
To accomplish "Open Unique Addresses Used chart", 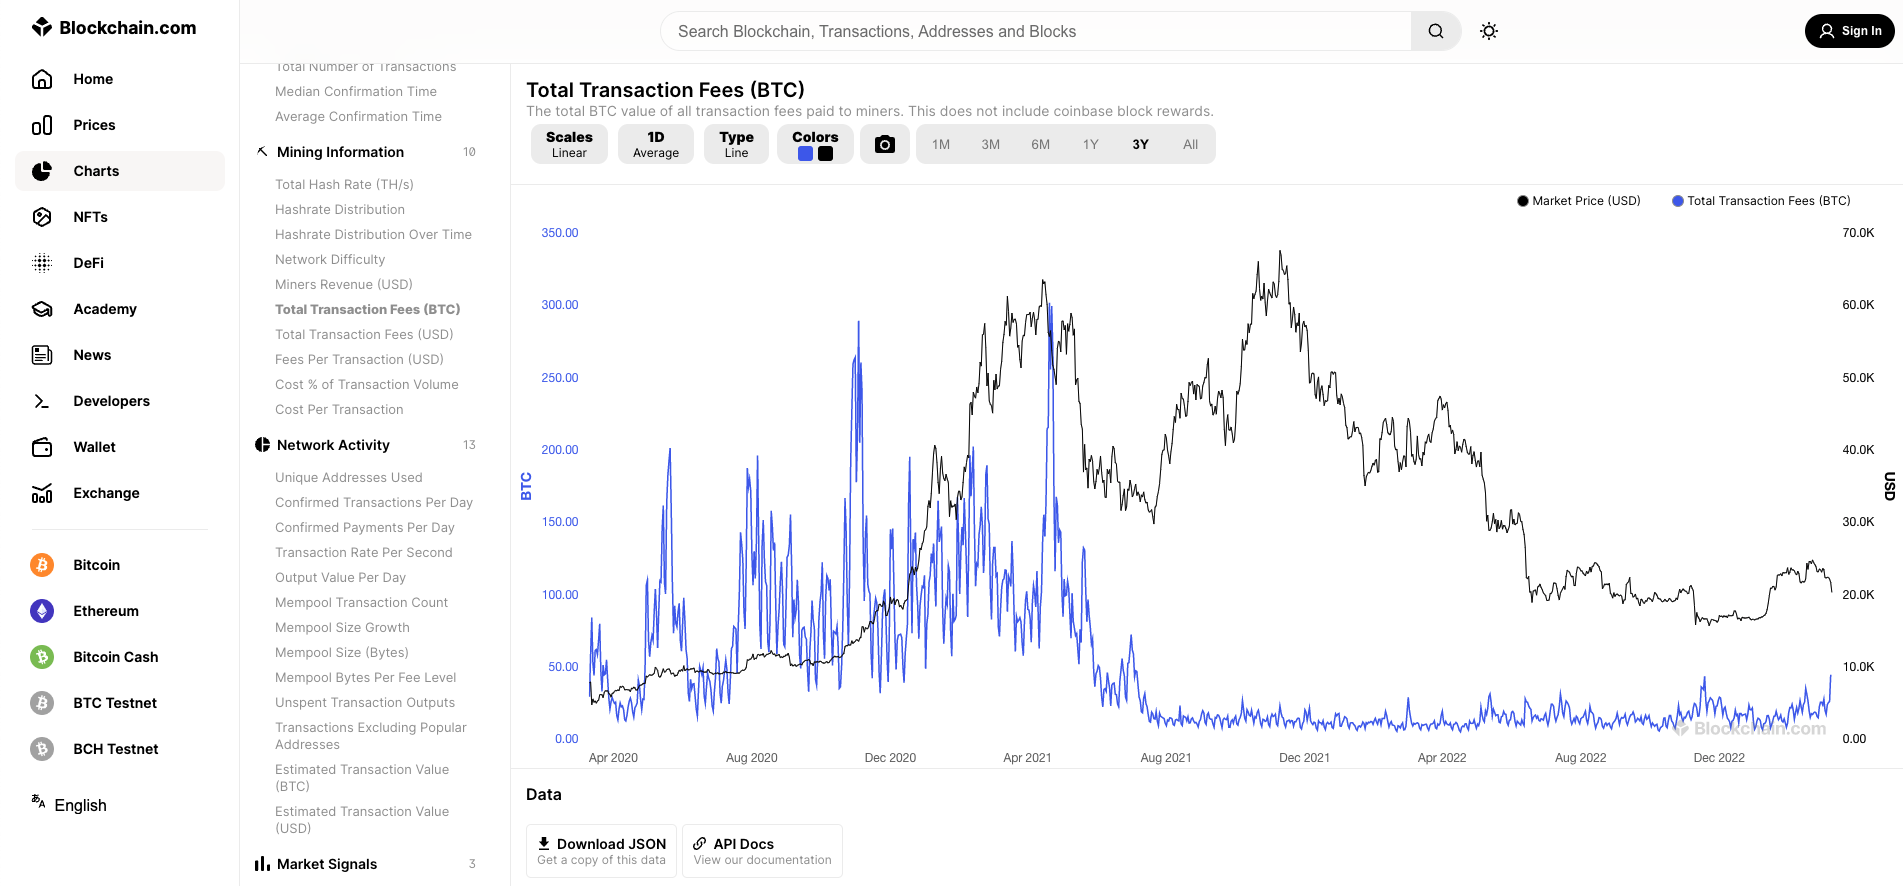I will (x=349, y=477).
